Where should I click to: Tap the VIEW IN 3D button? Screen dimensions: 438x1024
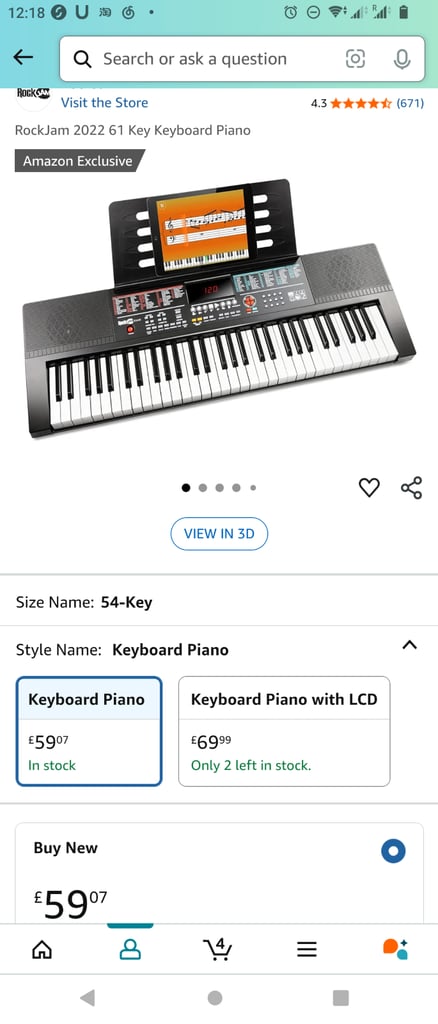click(x=219, y=534)
